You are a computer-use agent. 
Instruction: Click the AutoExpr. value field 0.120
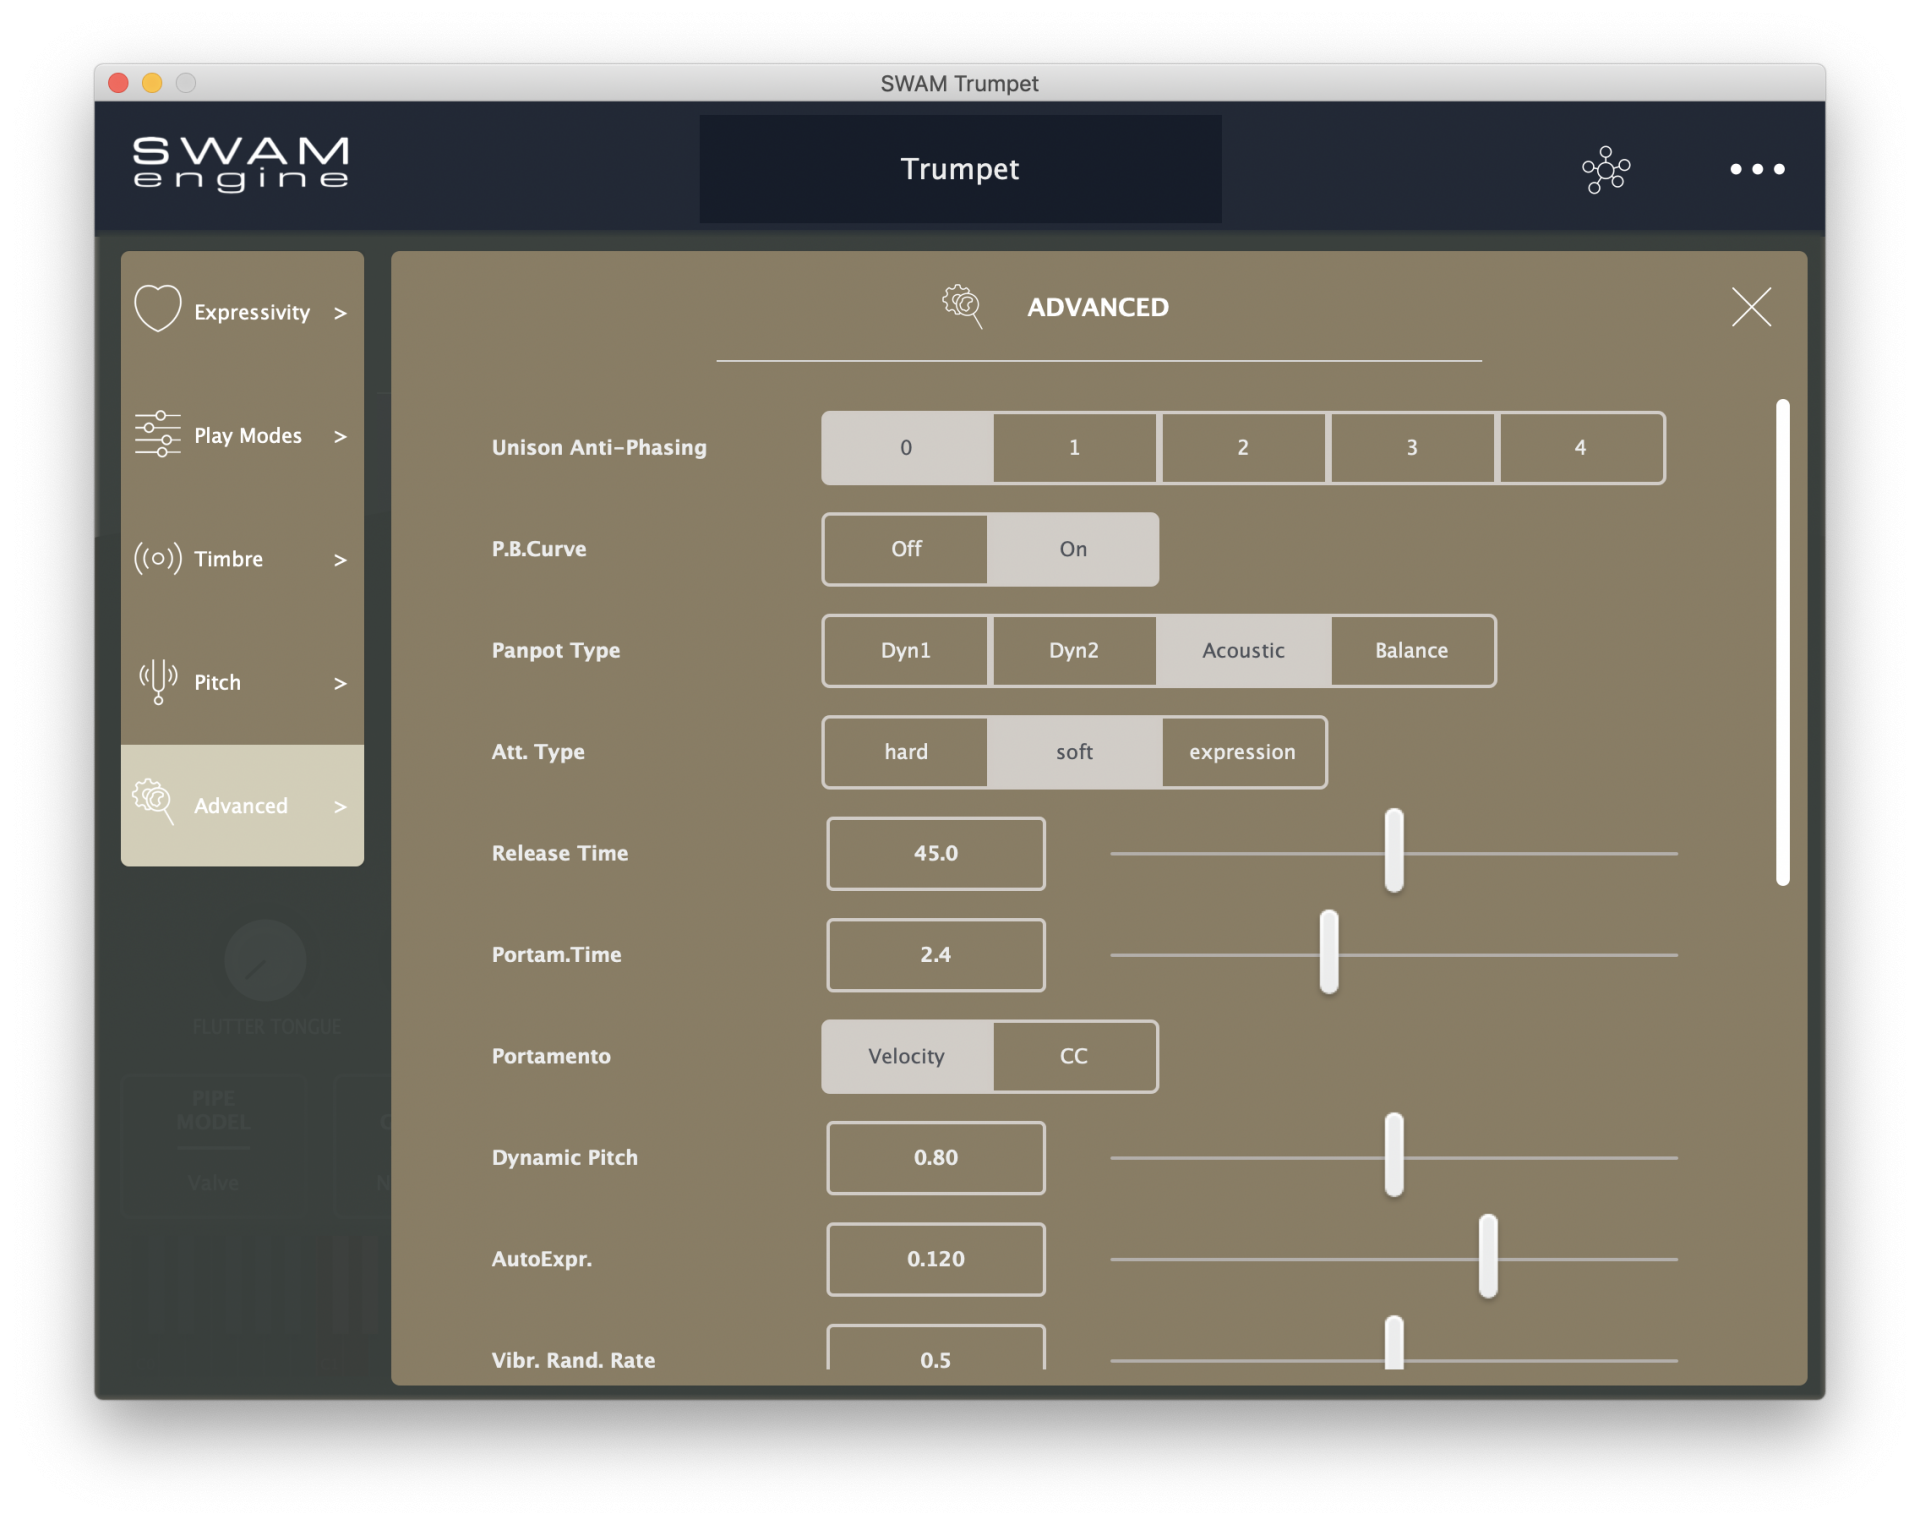pyautogui.click(x=936, y=1259)
